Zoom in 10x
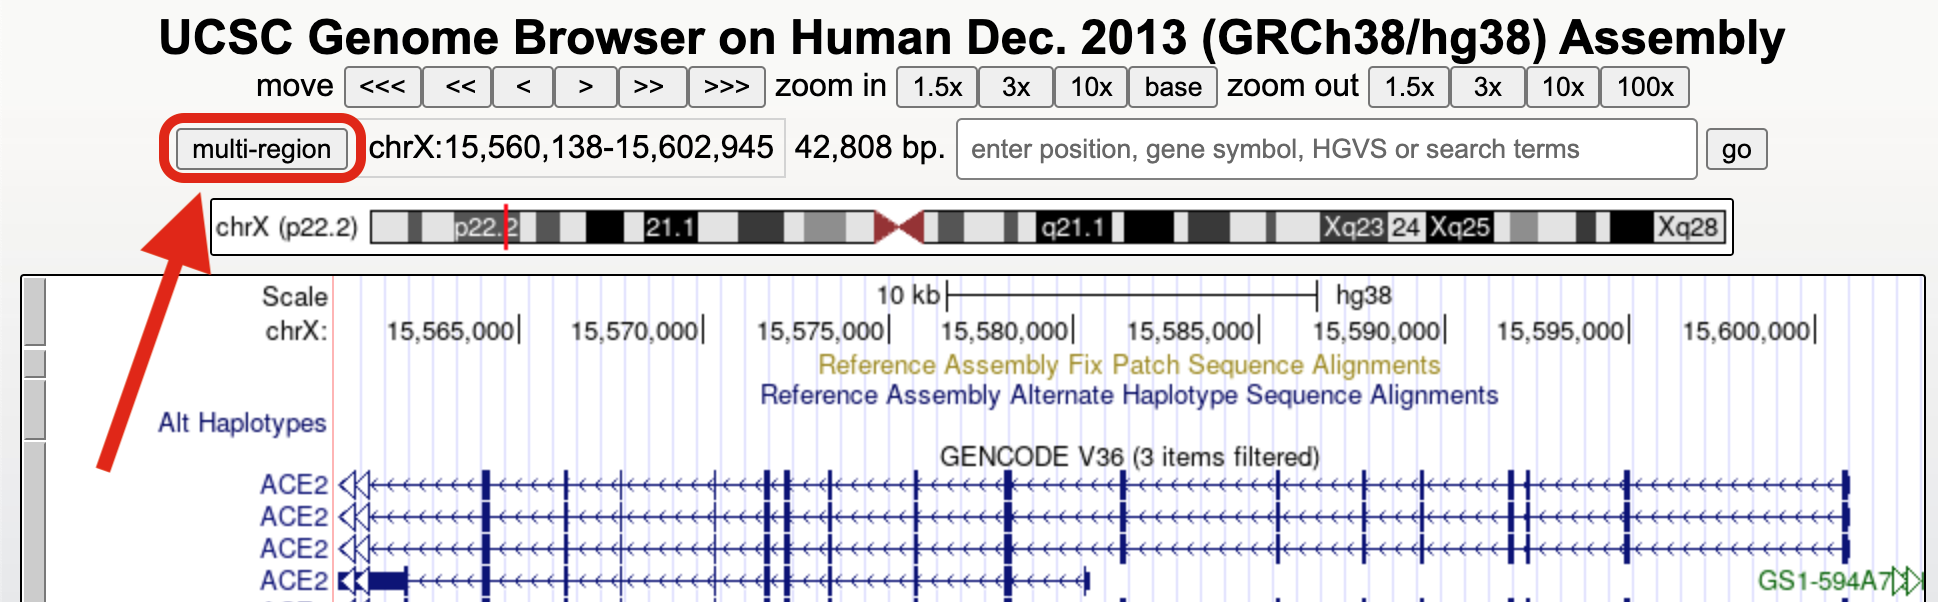 pos(1090,87)
